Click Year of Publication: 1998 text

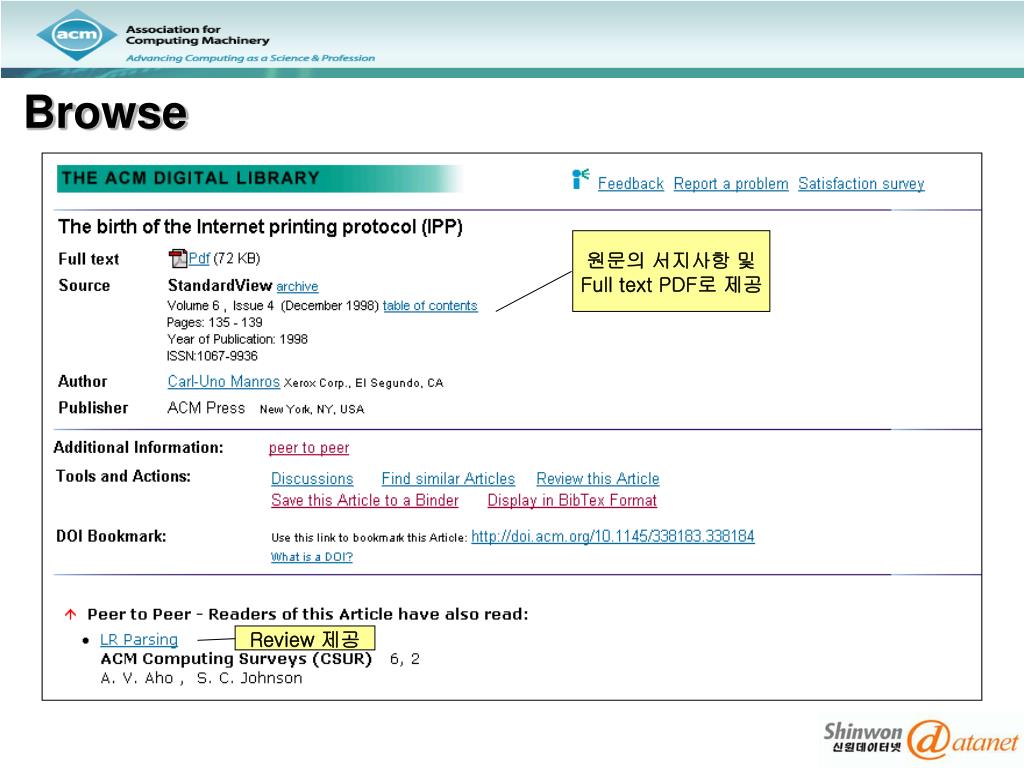[x=237, y=339]
